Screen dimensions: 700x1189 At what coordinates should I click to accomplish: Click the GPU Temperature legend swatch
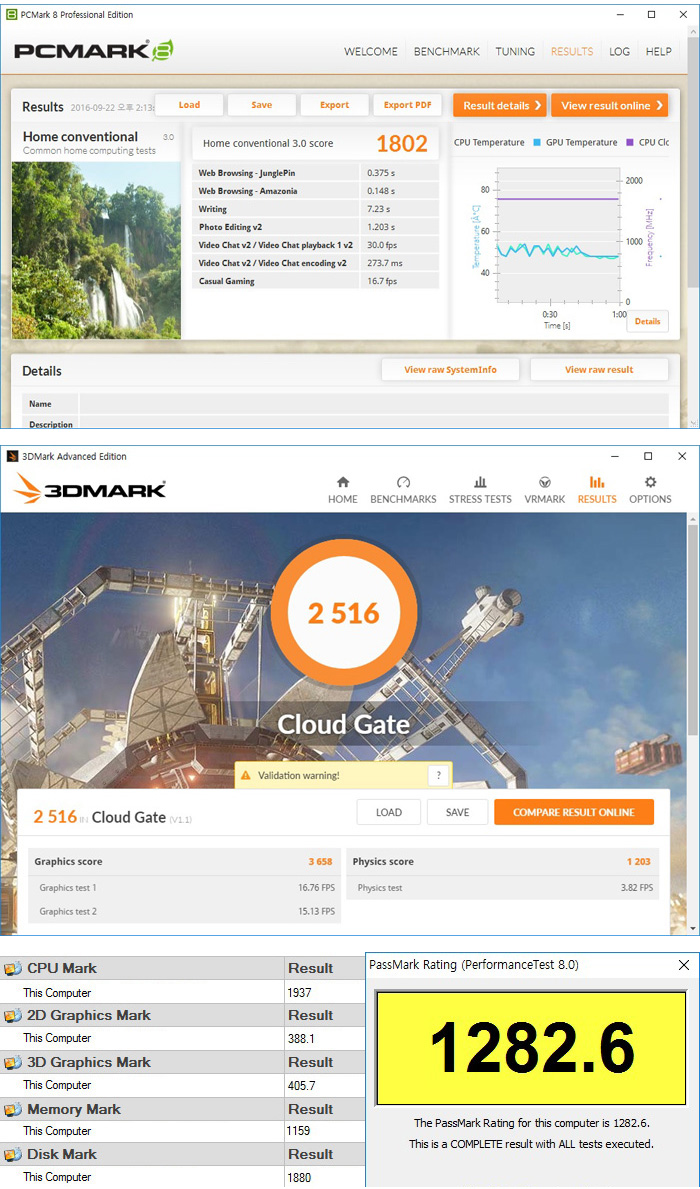click(538, 143)
